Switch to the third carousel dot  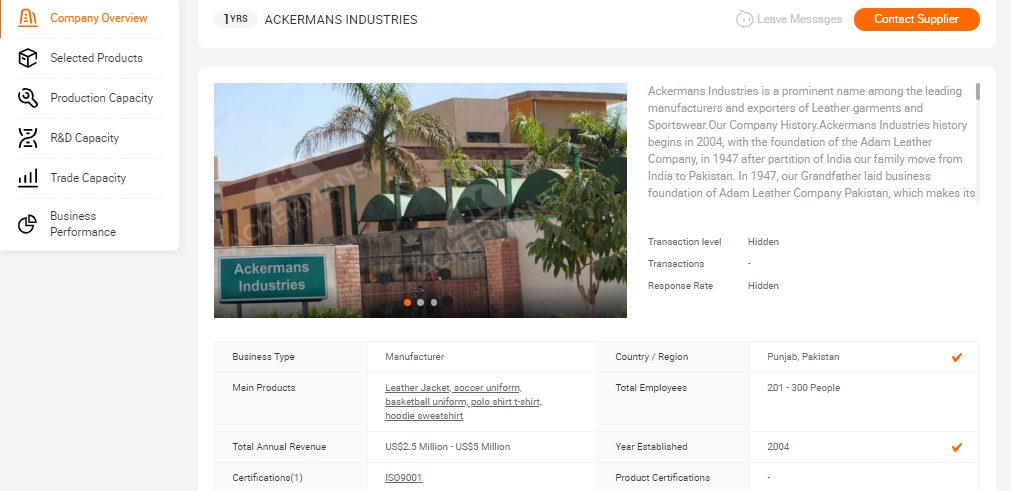tap(434, 302)
